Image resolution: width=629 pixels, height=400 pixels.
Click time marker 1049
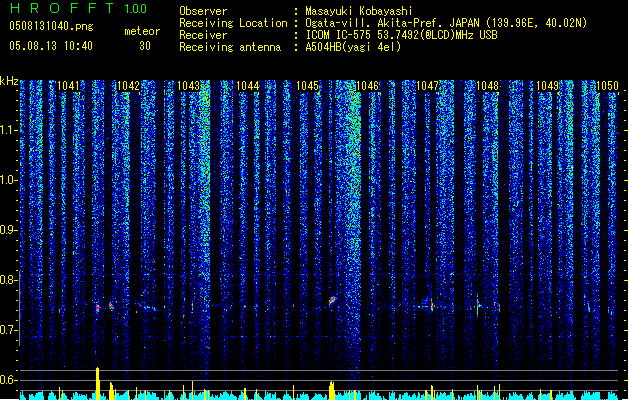coord(548,86)
